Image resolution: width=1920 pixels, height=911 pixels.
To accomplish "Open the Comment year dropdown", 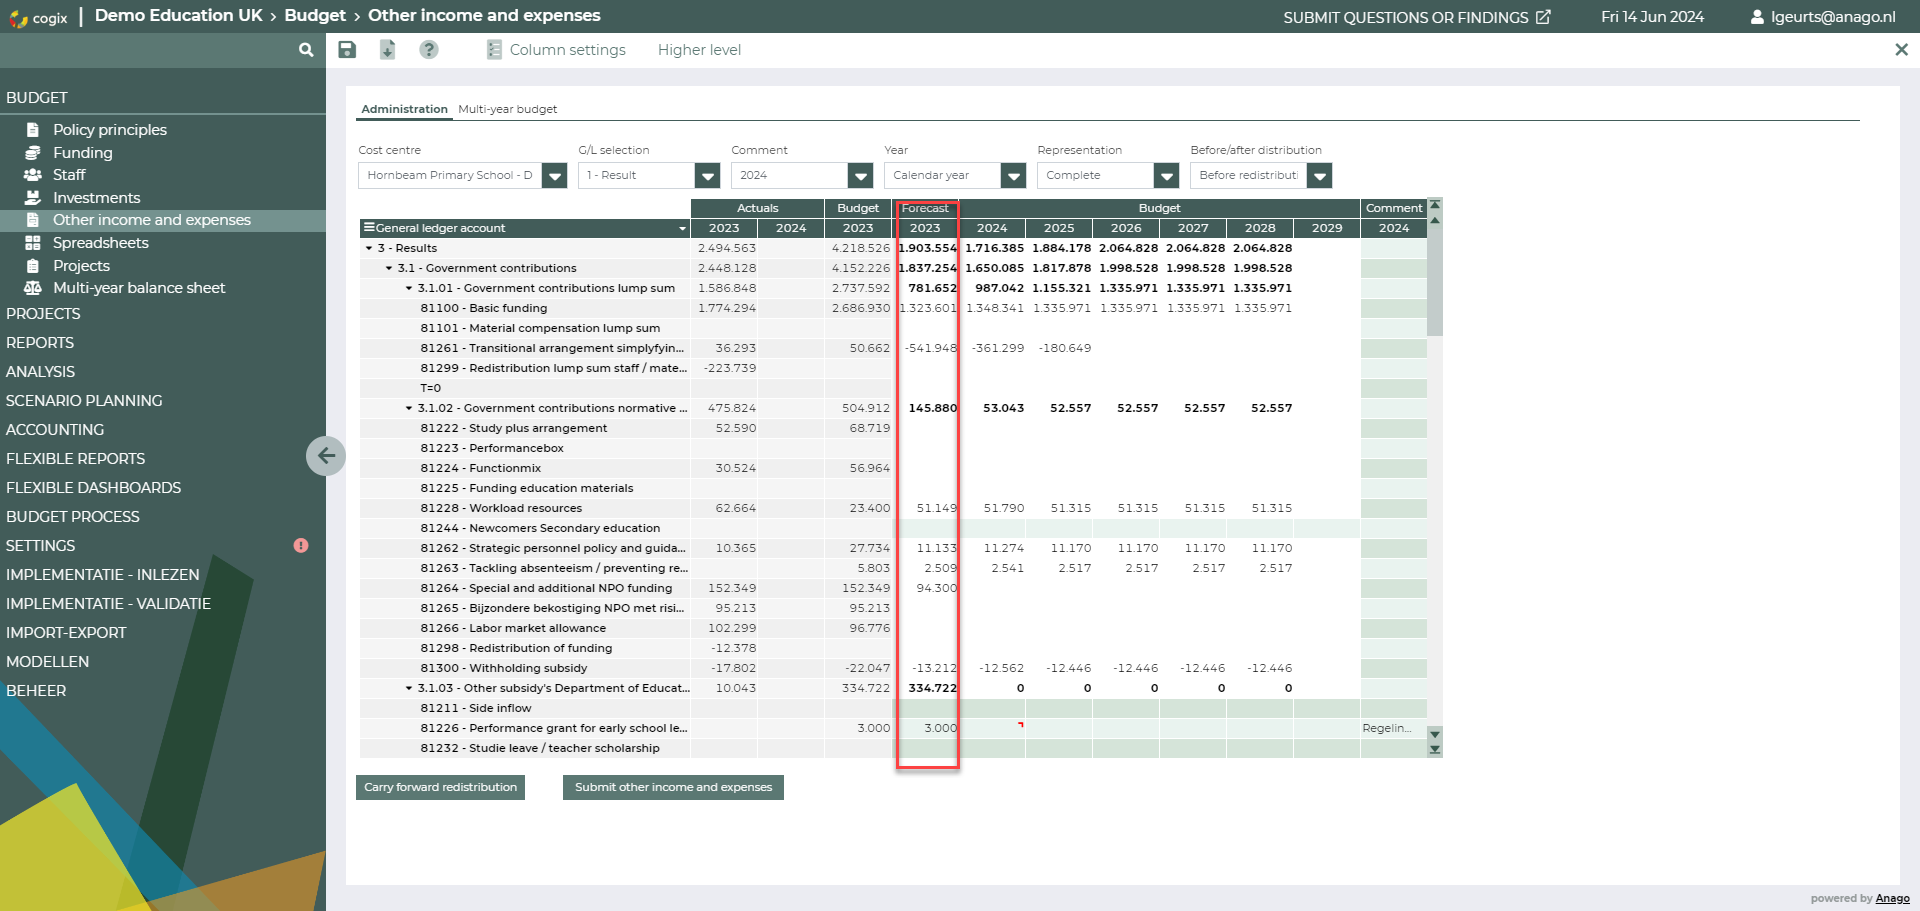I will (861, 176).
